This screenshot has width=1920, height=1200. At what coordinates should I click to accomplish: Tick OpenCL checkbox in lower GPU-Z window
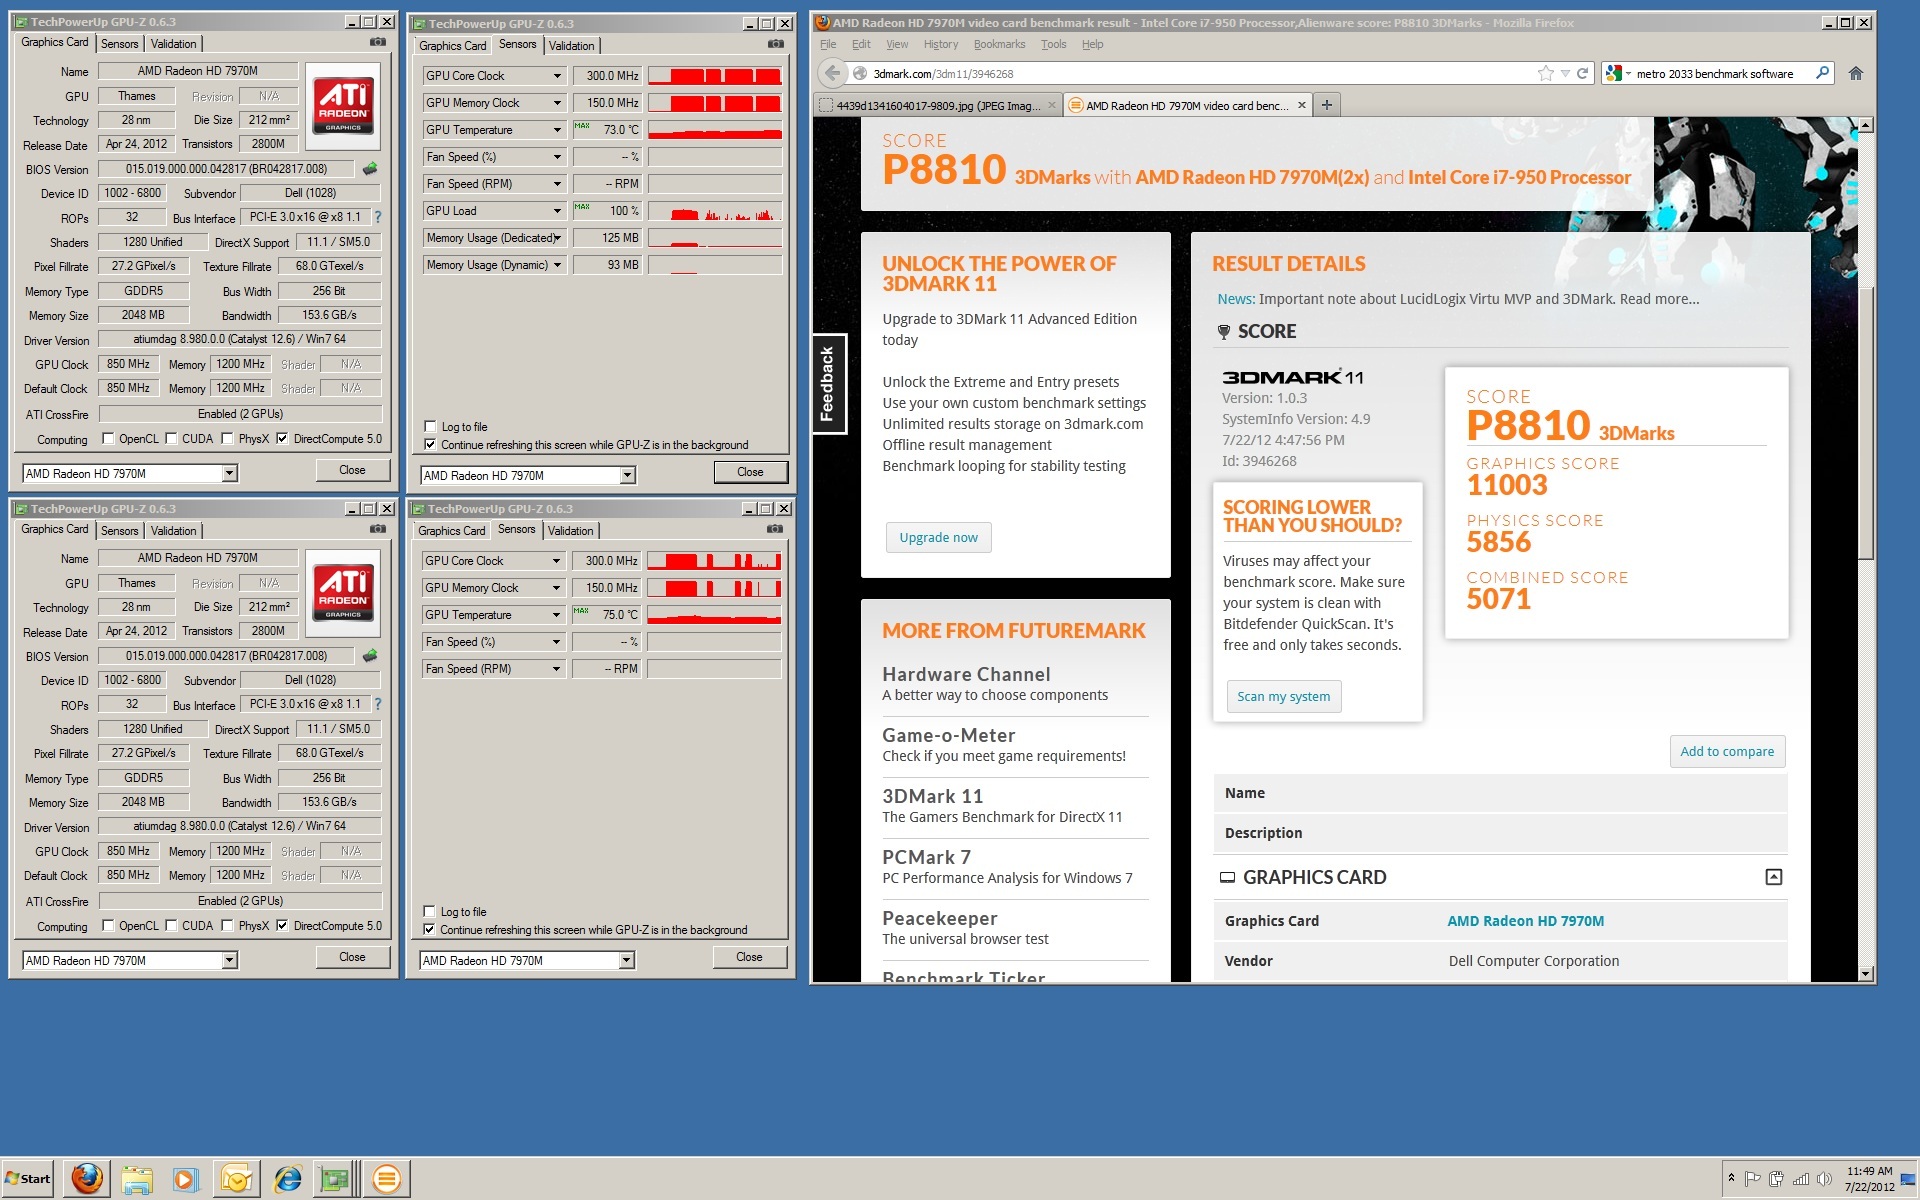coord(108,925)
